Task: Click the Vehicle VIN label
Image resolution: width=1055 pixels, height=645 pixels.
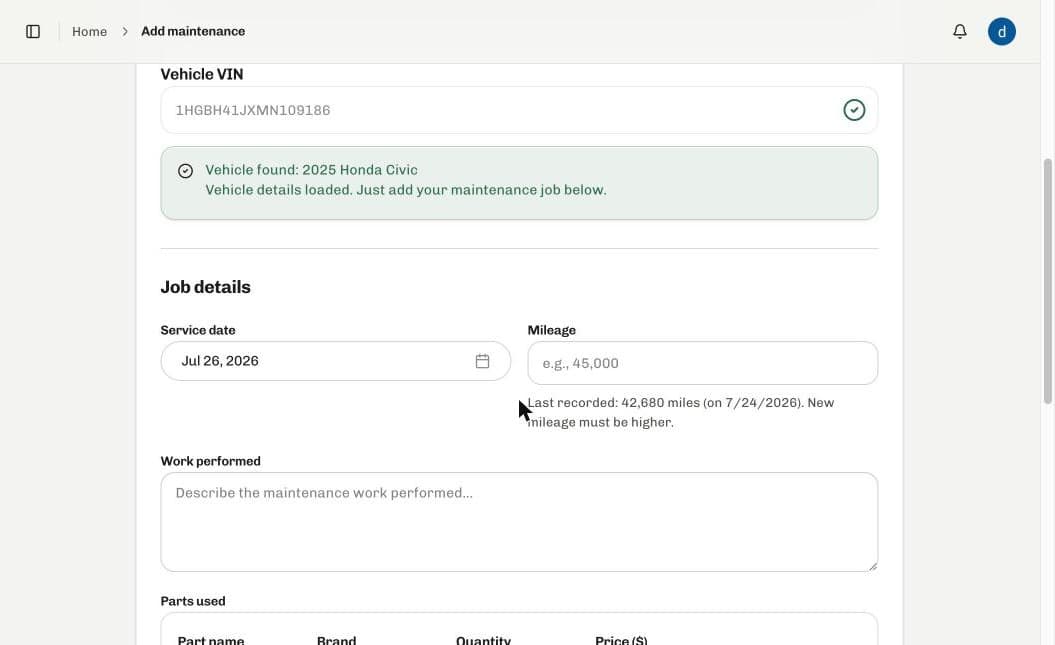Action: tap(202, 74)
